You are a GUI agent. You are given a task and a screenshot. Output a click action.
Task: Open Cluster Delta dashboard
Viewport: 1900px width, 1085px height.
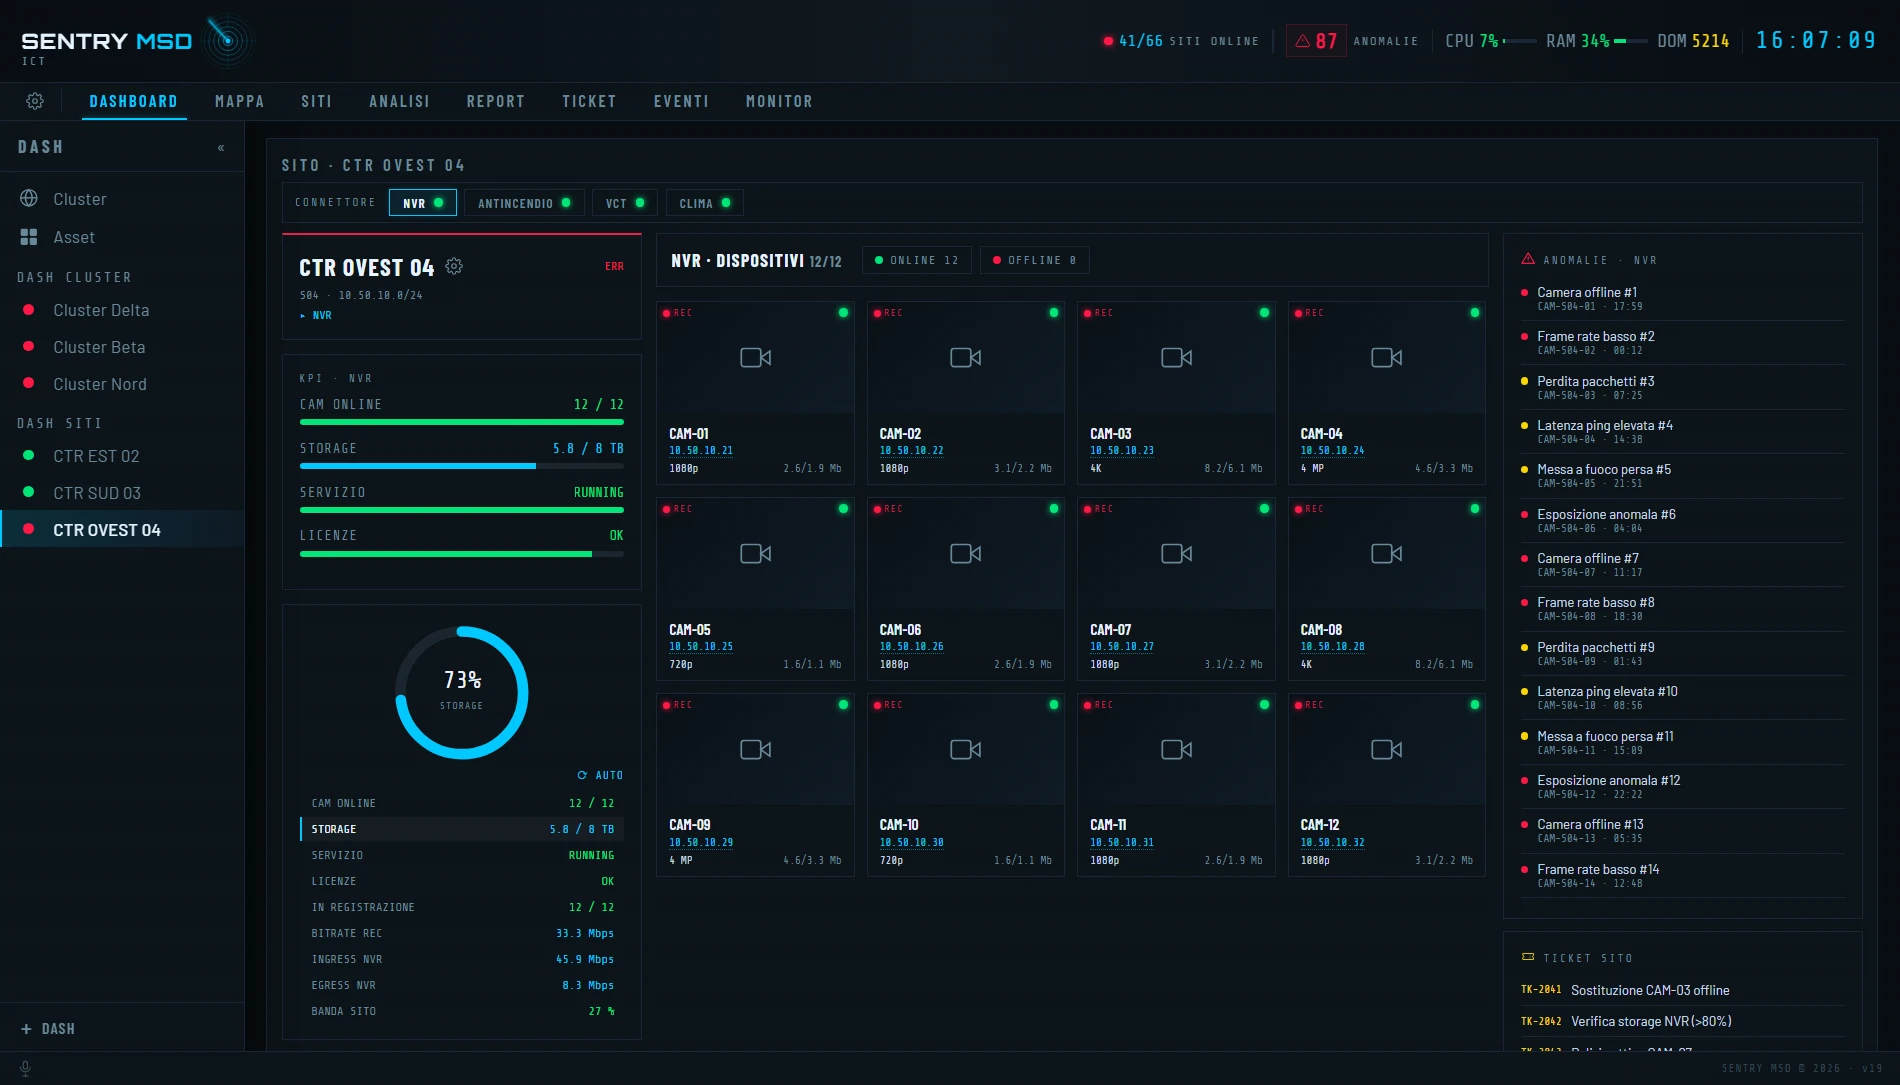(x=122, y=310)
